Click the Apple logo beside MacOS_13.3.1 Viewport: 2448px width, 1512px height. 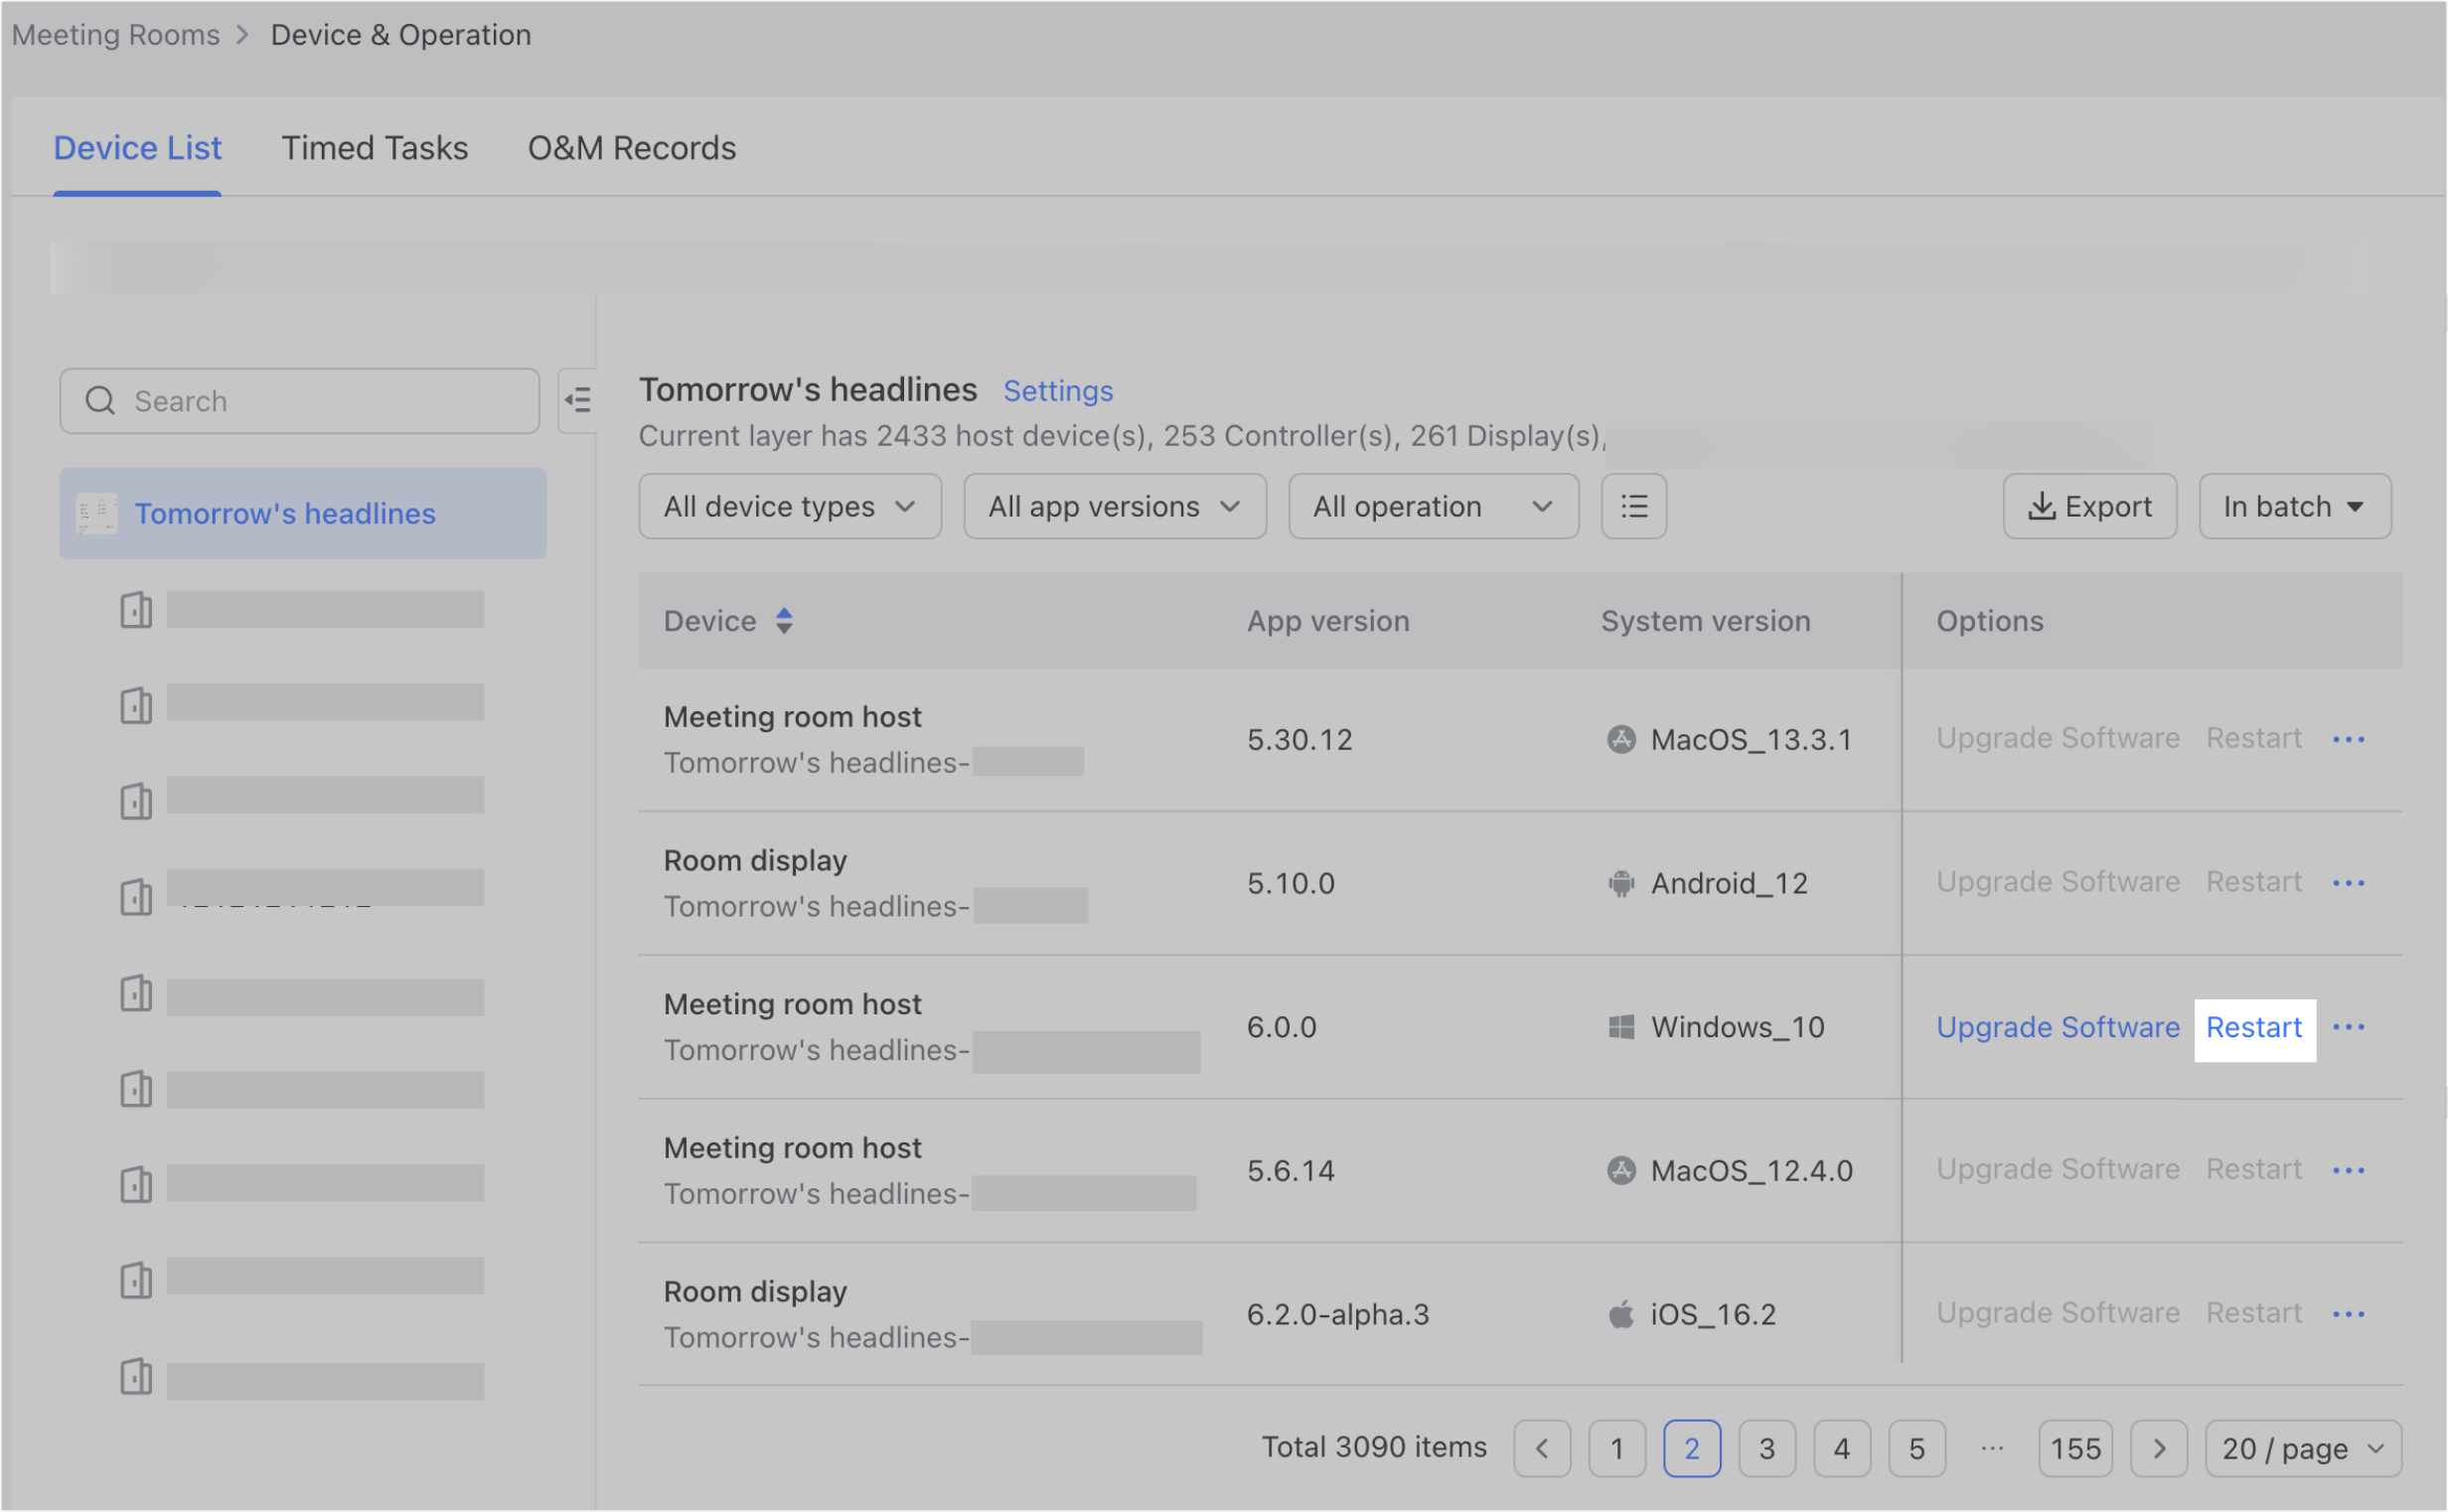pos(1620,739)
